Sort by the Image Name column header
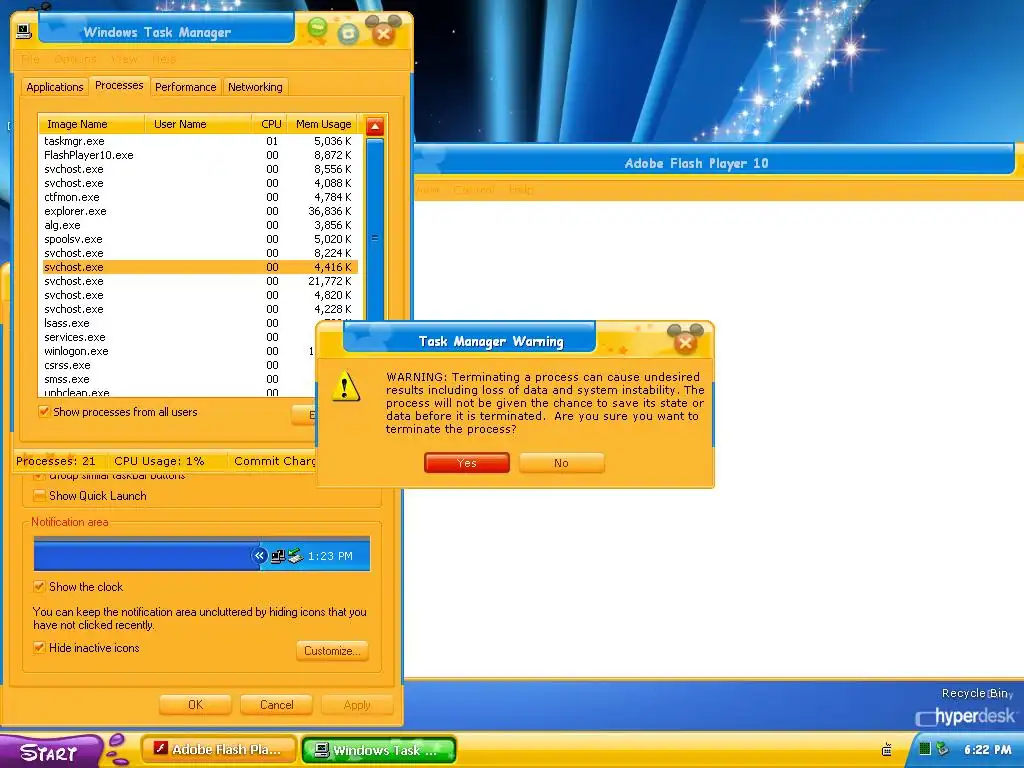The width and height of the screenshot is (1024, 768). [x=91, y=124]
